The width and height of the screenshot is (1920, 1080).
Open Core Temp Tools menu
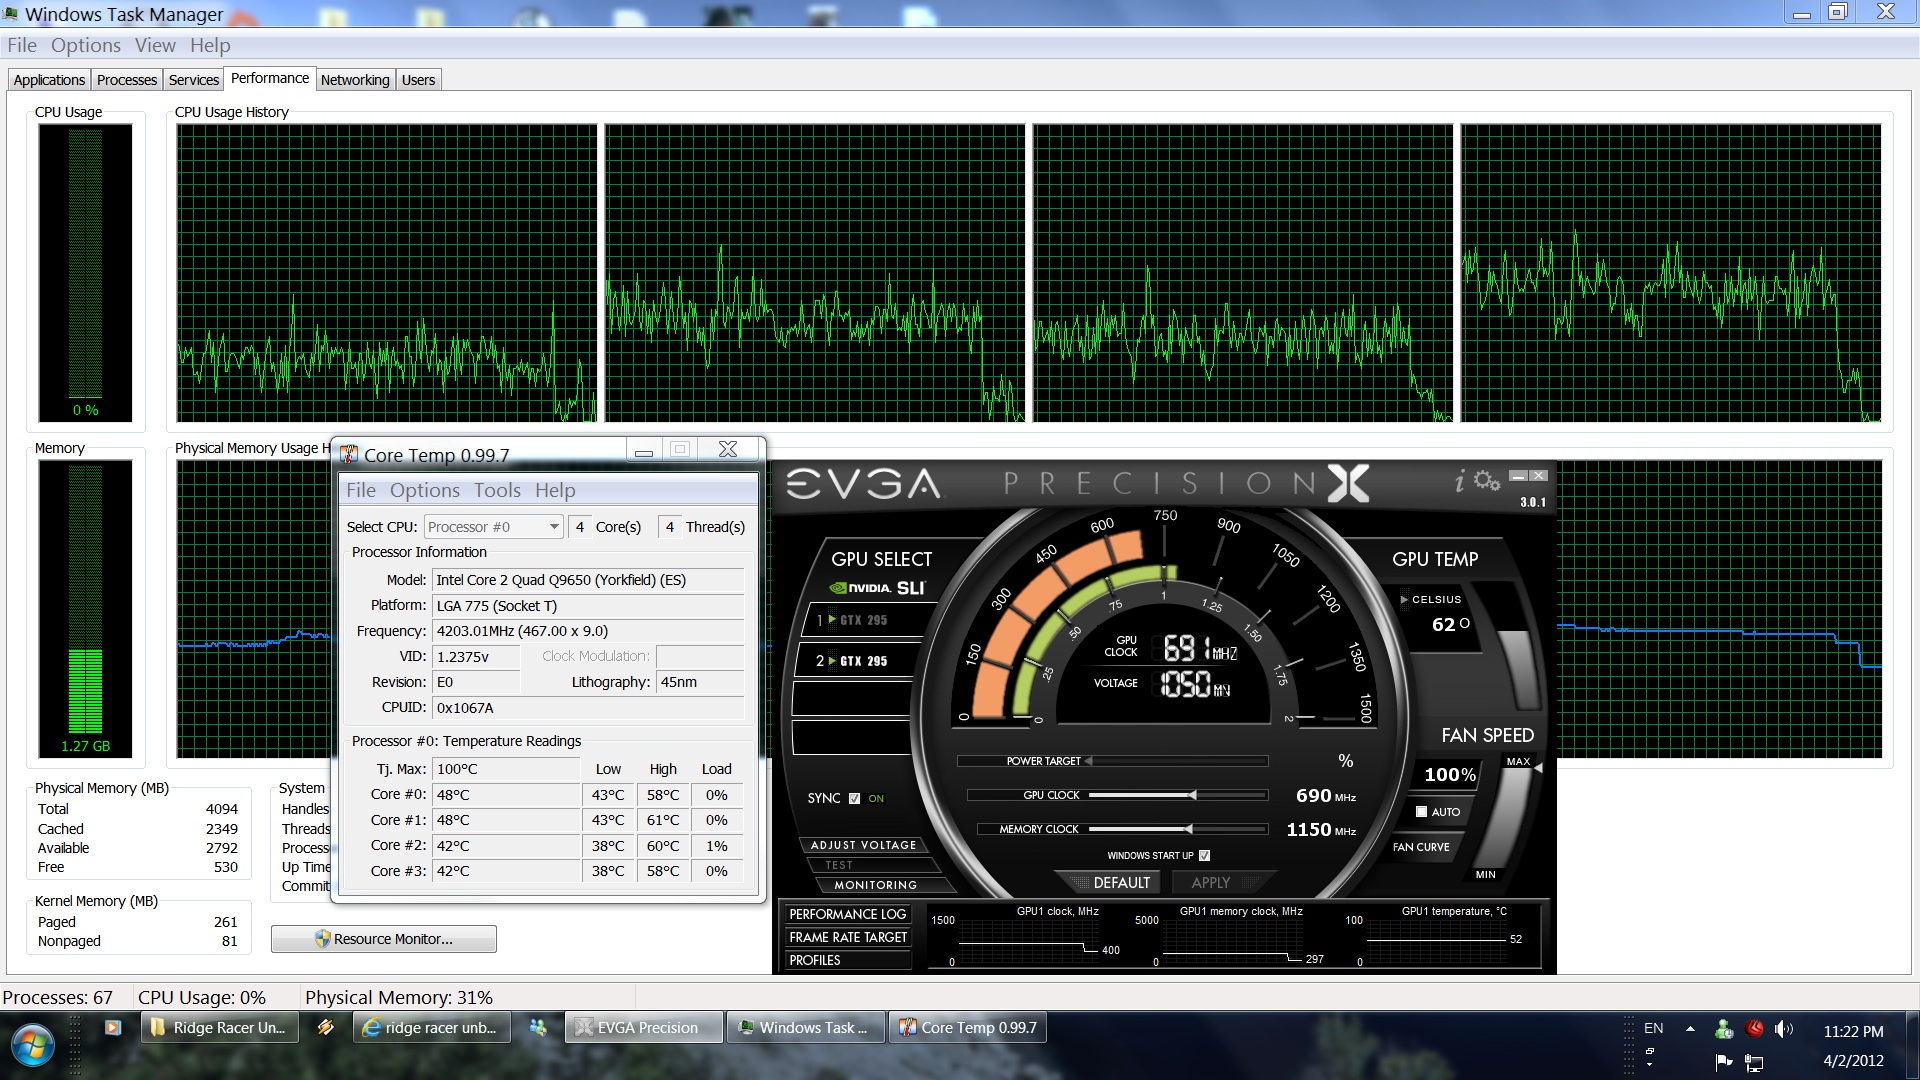[x=497, y=491]
